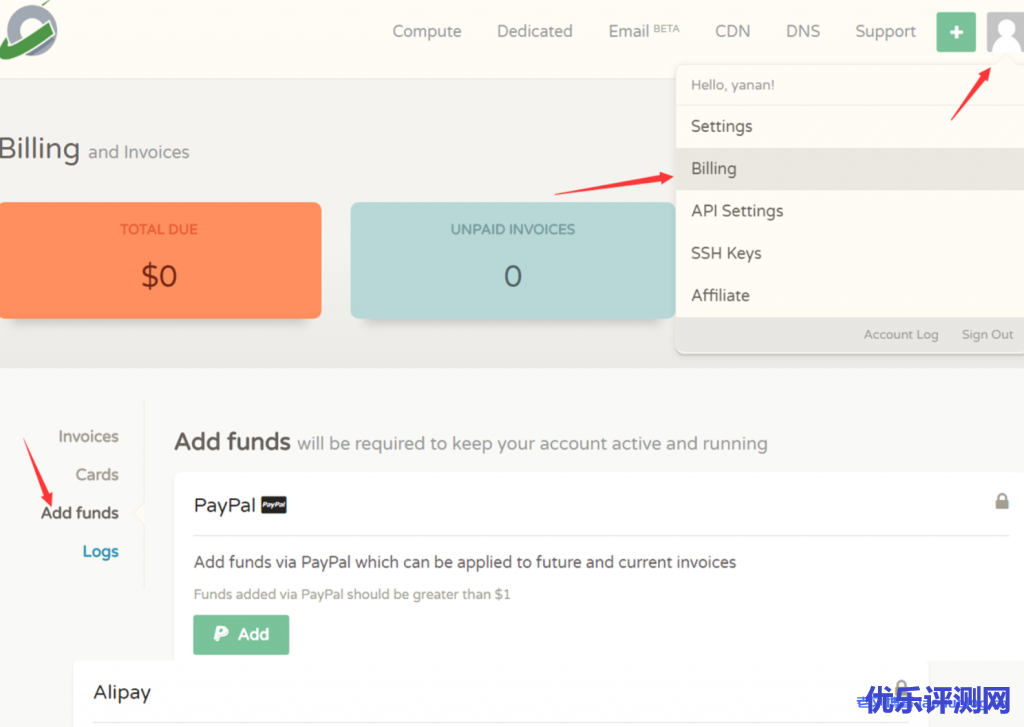Open SSH Keys from account dropdown

[x=726, y=253]
